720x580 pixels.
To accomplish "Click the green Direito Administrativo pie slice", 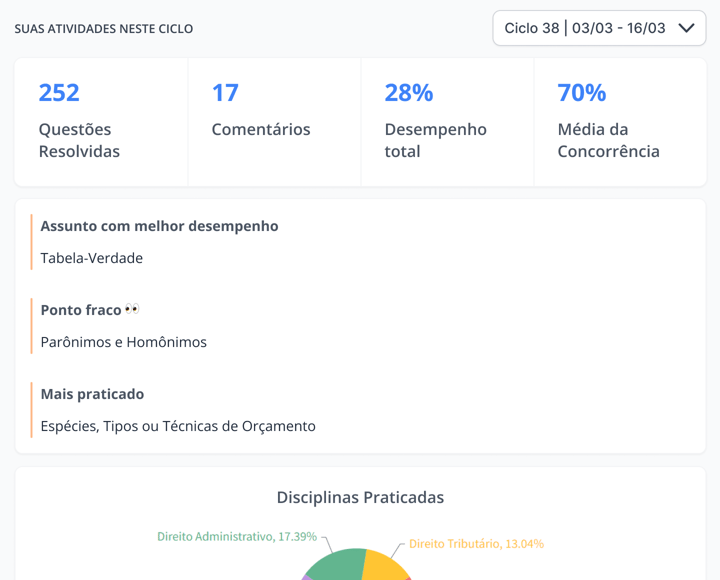I will [x=338, y=567].
